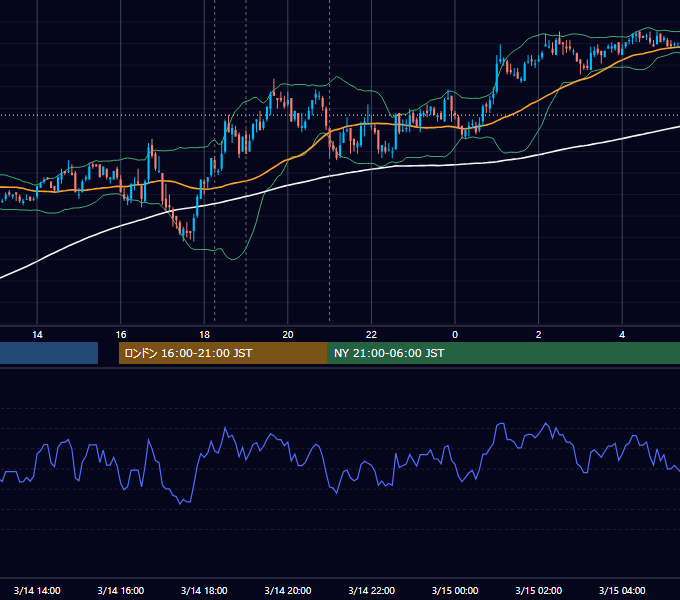Select the "3/14 18:00" date label

pos(204,590)
